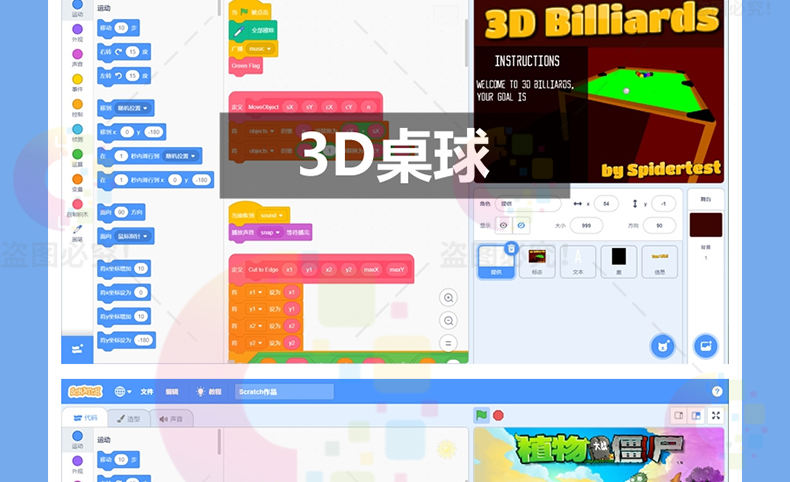
Task: Hide the sprite with the crossed-eye toggle
Action: (x=521, y=225)
